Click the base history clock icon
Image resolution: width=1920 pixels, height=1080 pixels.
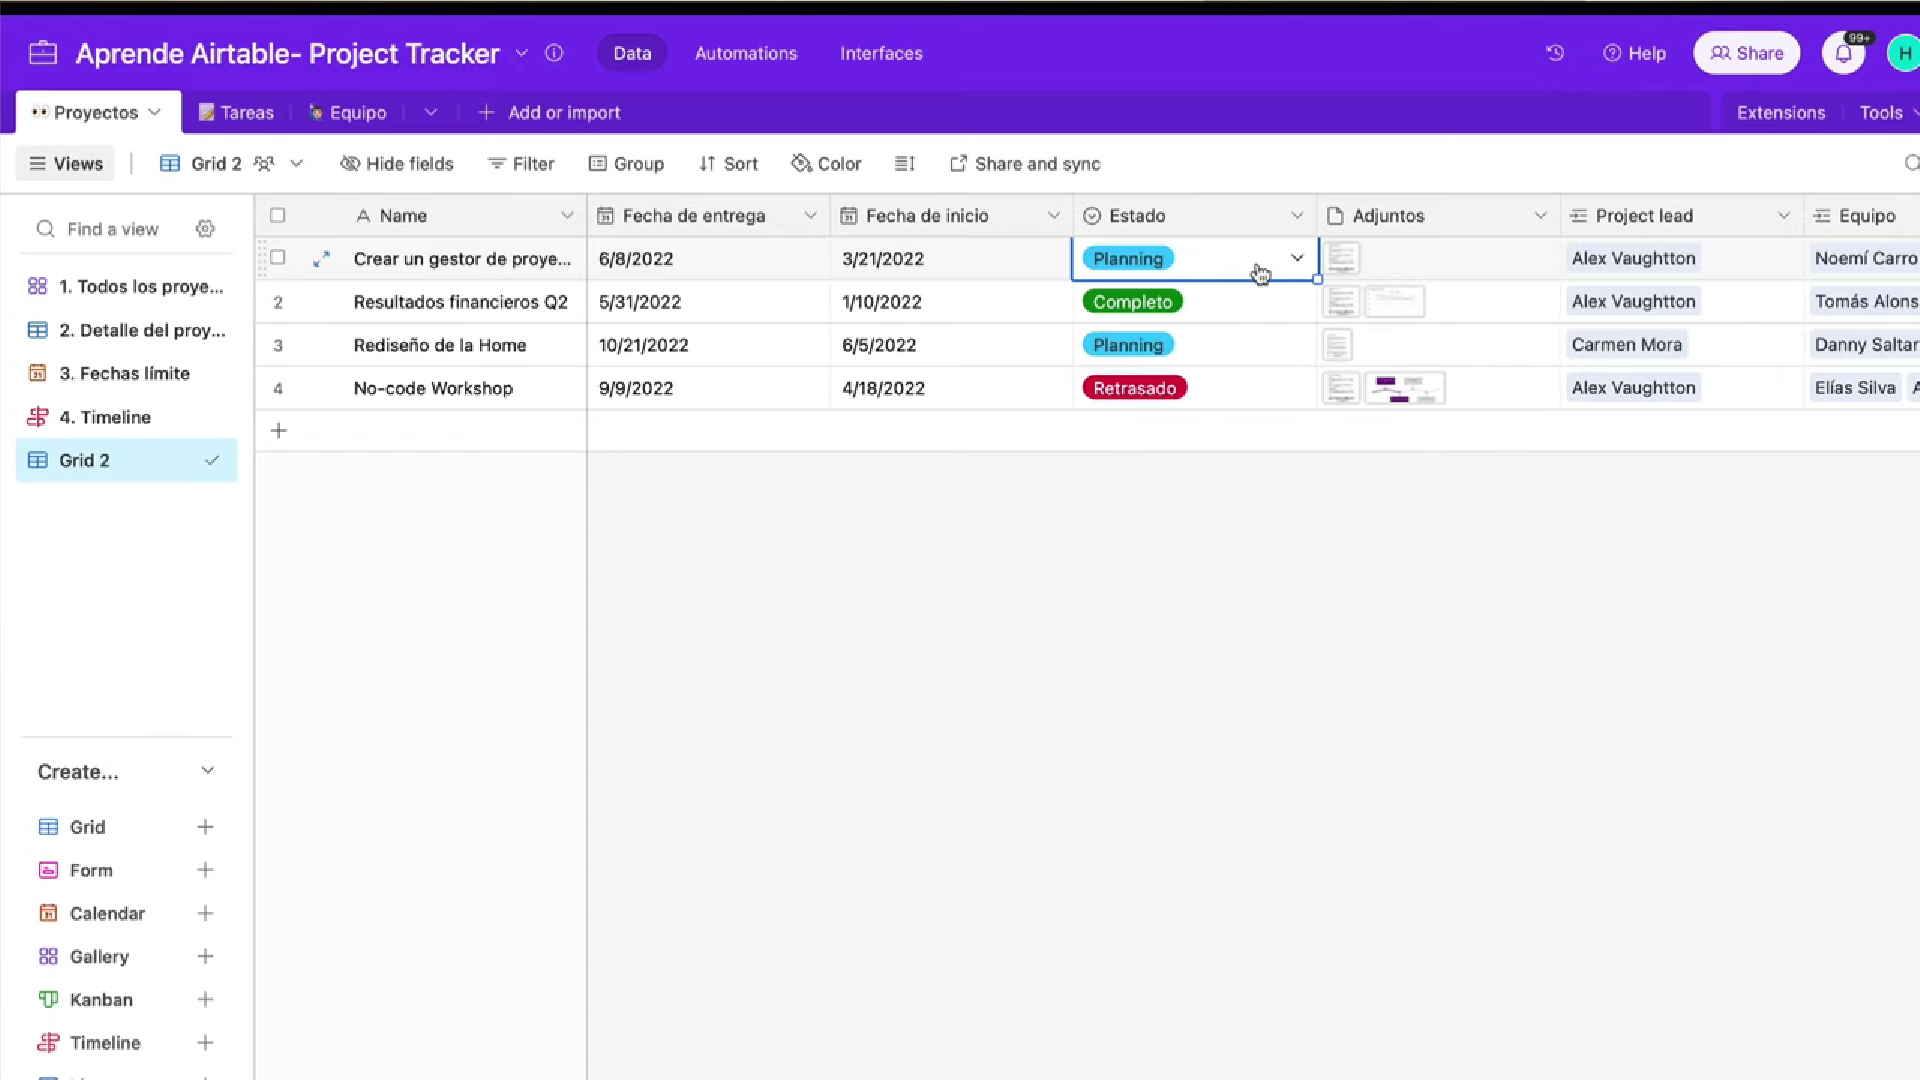(x=1555, y=53)
